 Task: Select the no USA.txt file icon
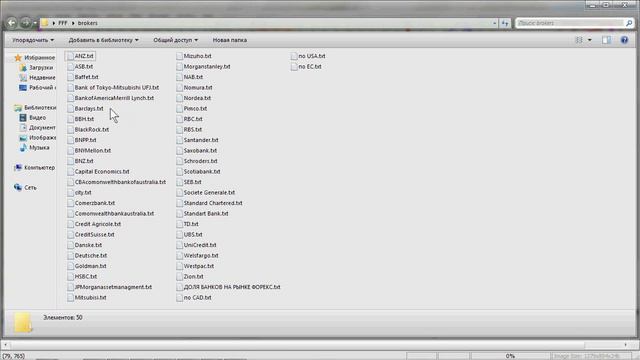point(294,56)
